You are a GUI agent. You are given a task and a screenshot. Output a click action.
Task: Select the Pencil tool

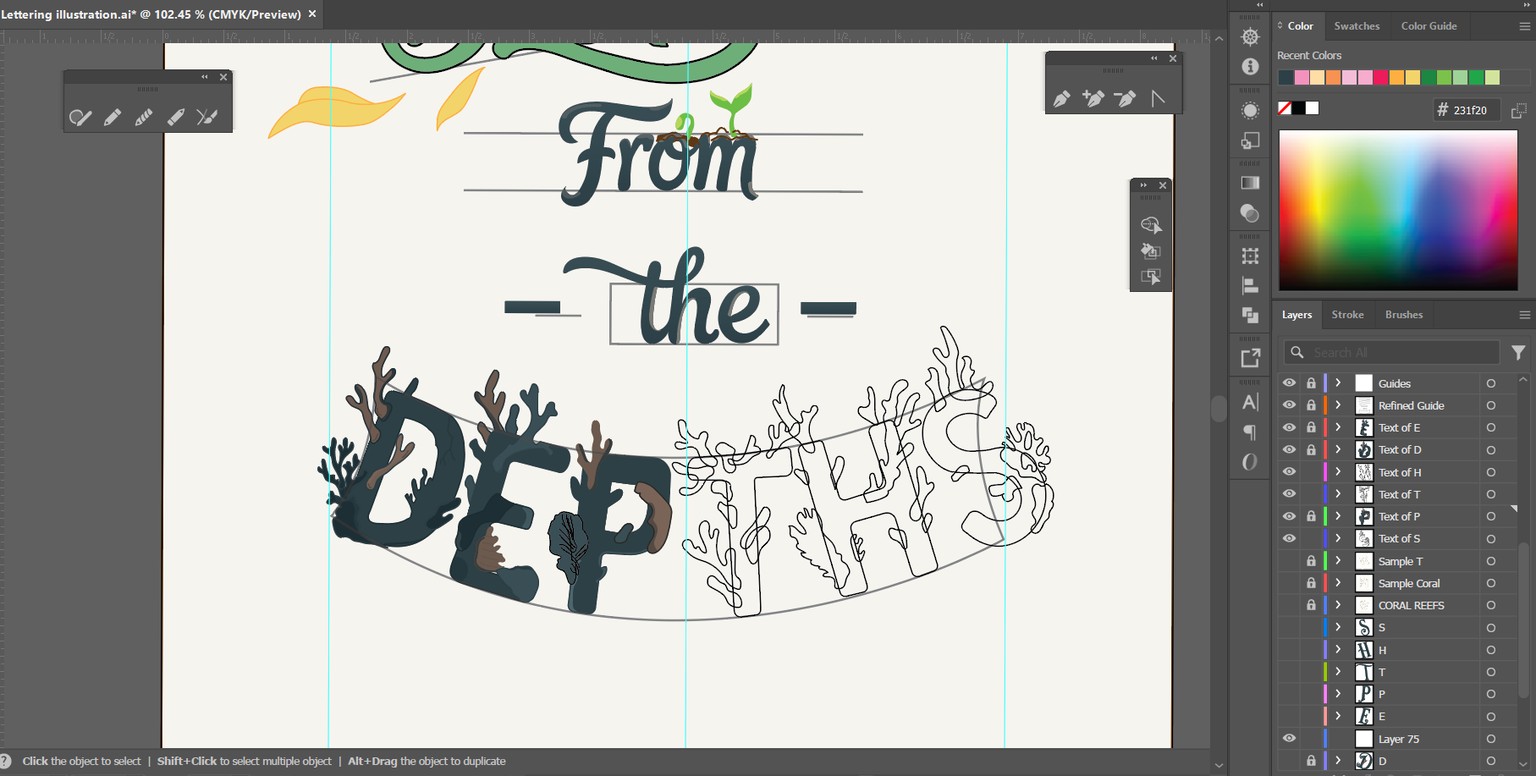pyautogui.click(x=113, y=117)
